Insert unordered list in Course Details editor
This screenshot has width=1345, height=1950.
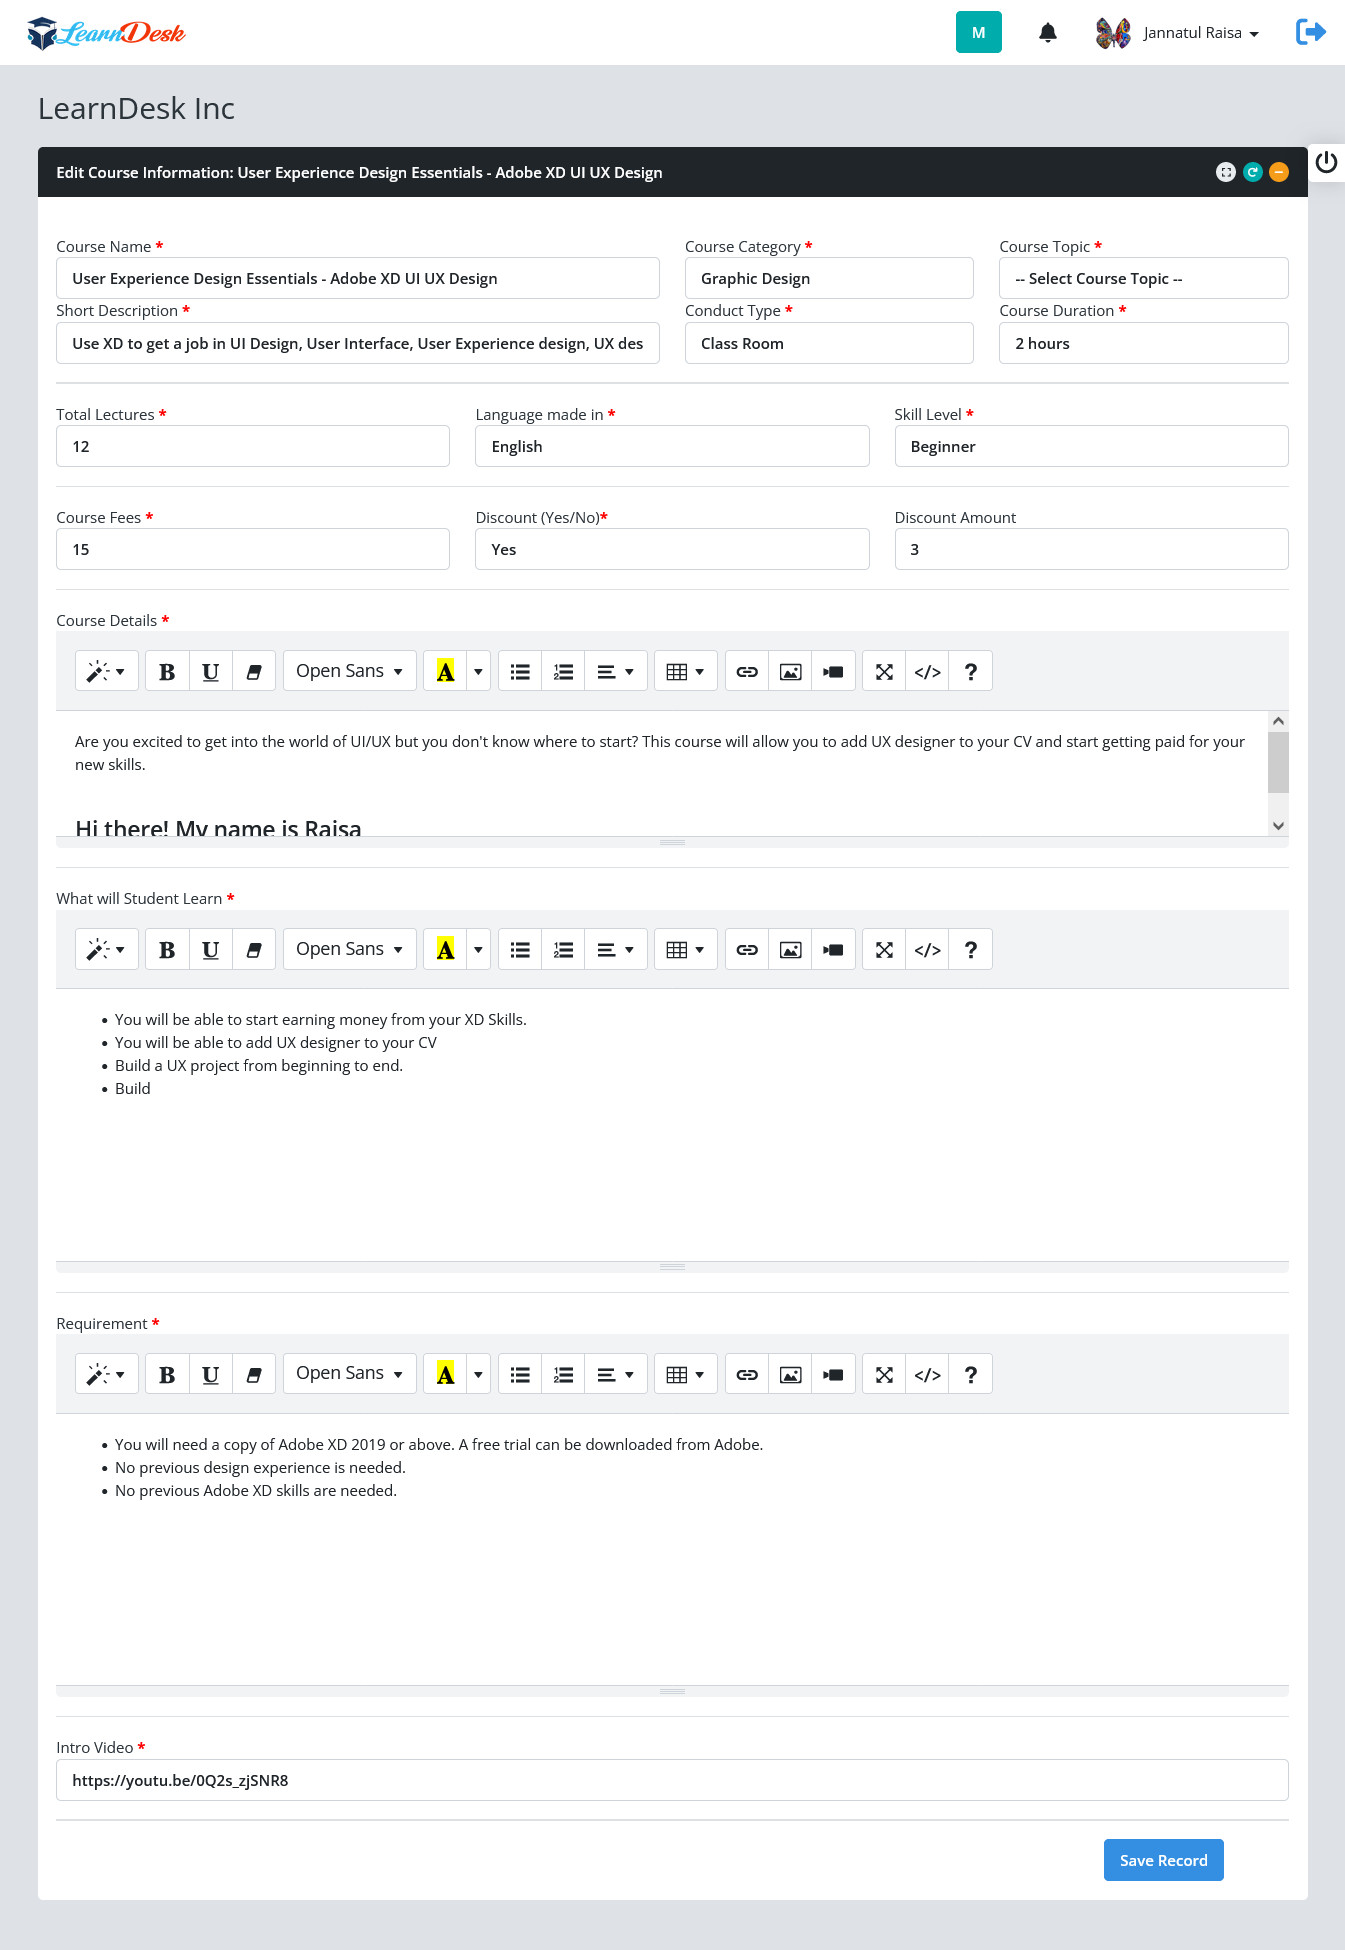tap(520, 672)
